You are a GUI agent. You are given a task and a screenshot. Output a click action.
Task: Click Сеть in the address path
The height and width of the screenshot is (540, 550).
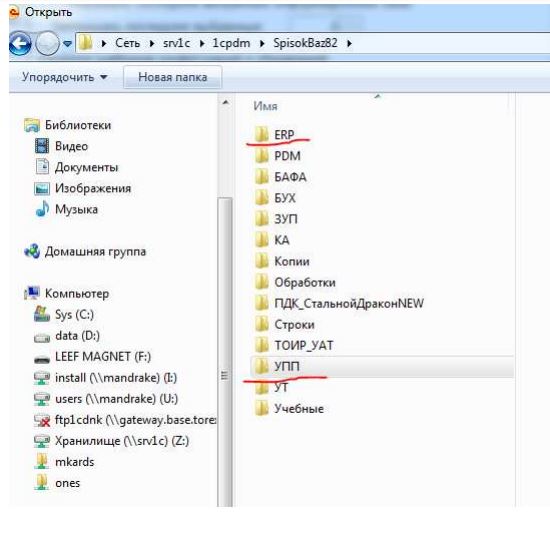coord(127,43)
